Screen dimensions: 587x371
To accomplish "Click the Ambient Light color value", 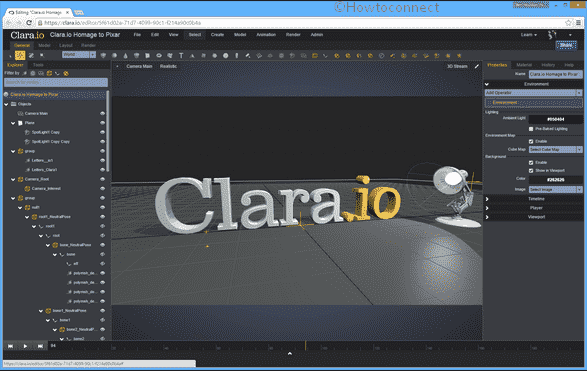I will point(556,119).
